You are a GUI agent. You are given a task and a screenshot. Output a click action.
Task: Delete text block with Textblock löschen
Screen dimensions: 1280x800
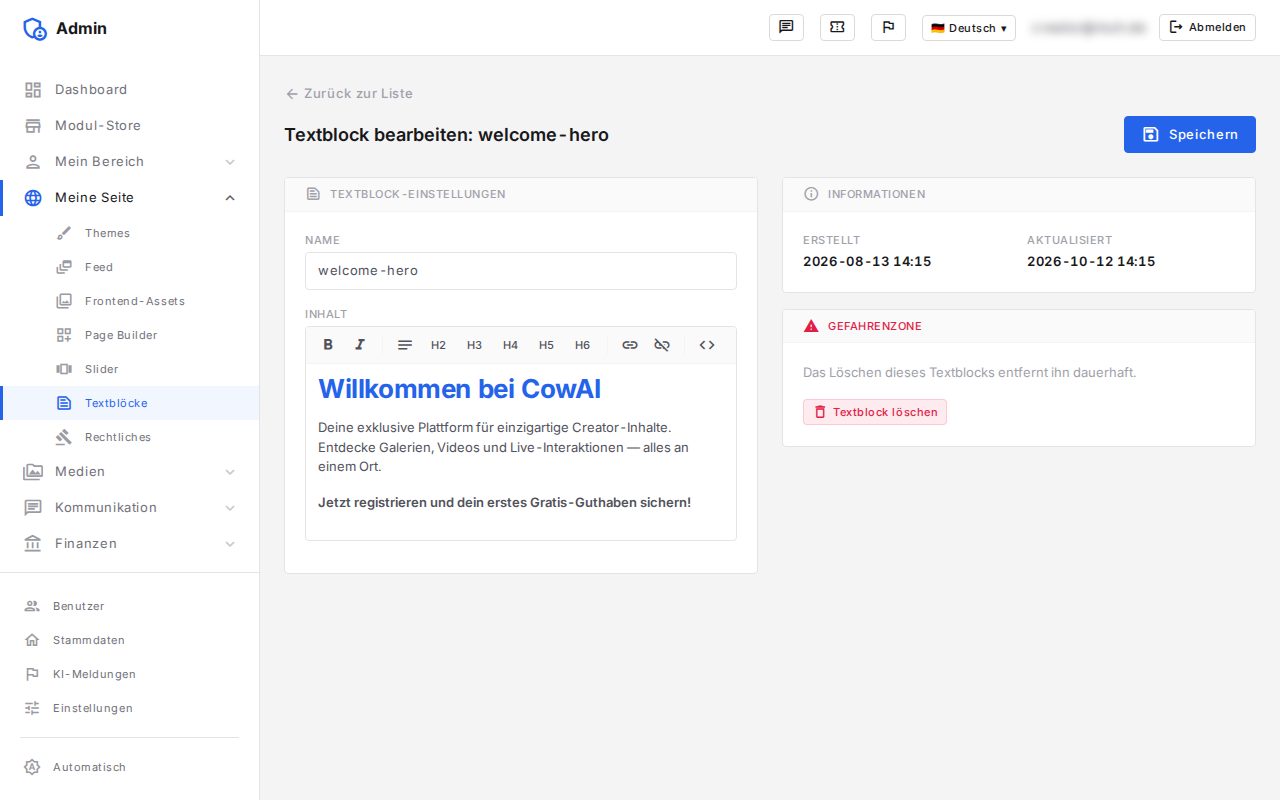[875, 412]
